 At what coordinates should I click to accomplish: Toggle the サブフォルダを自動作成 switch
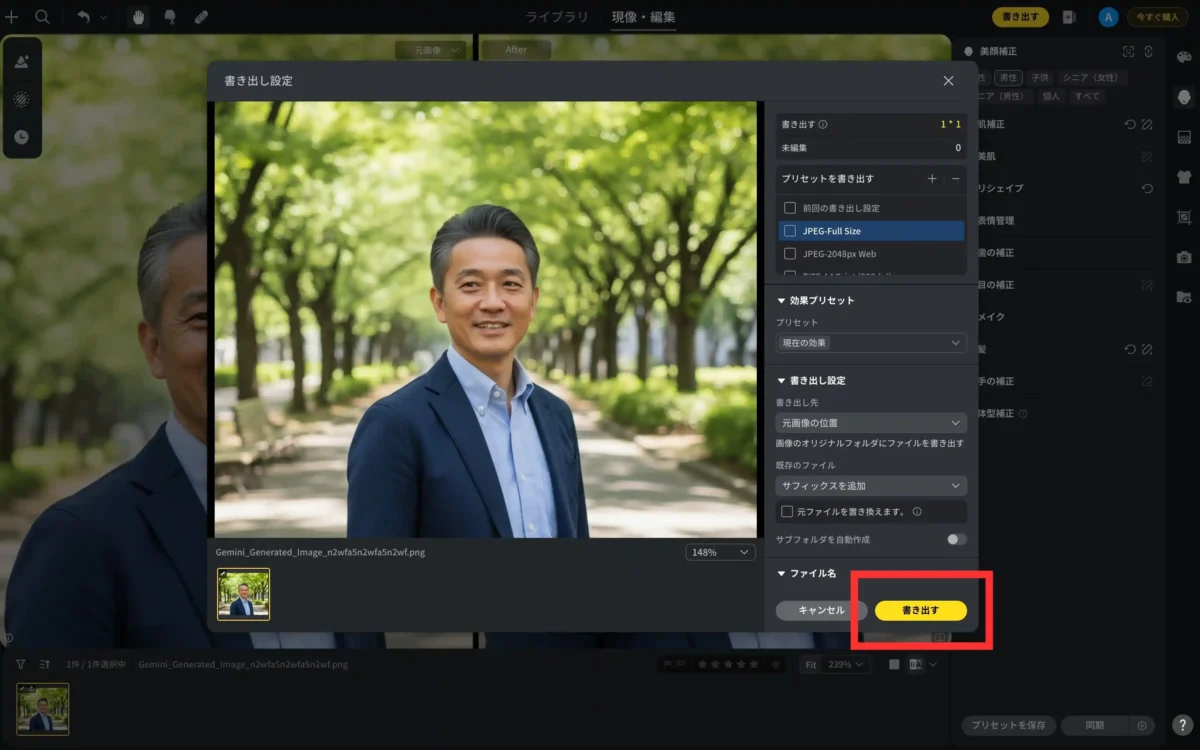click(956, 539)
